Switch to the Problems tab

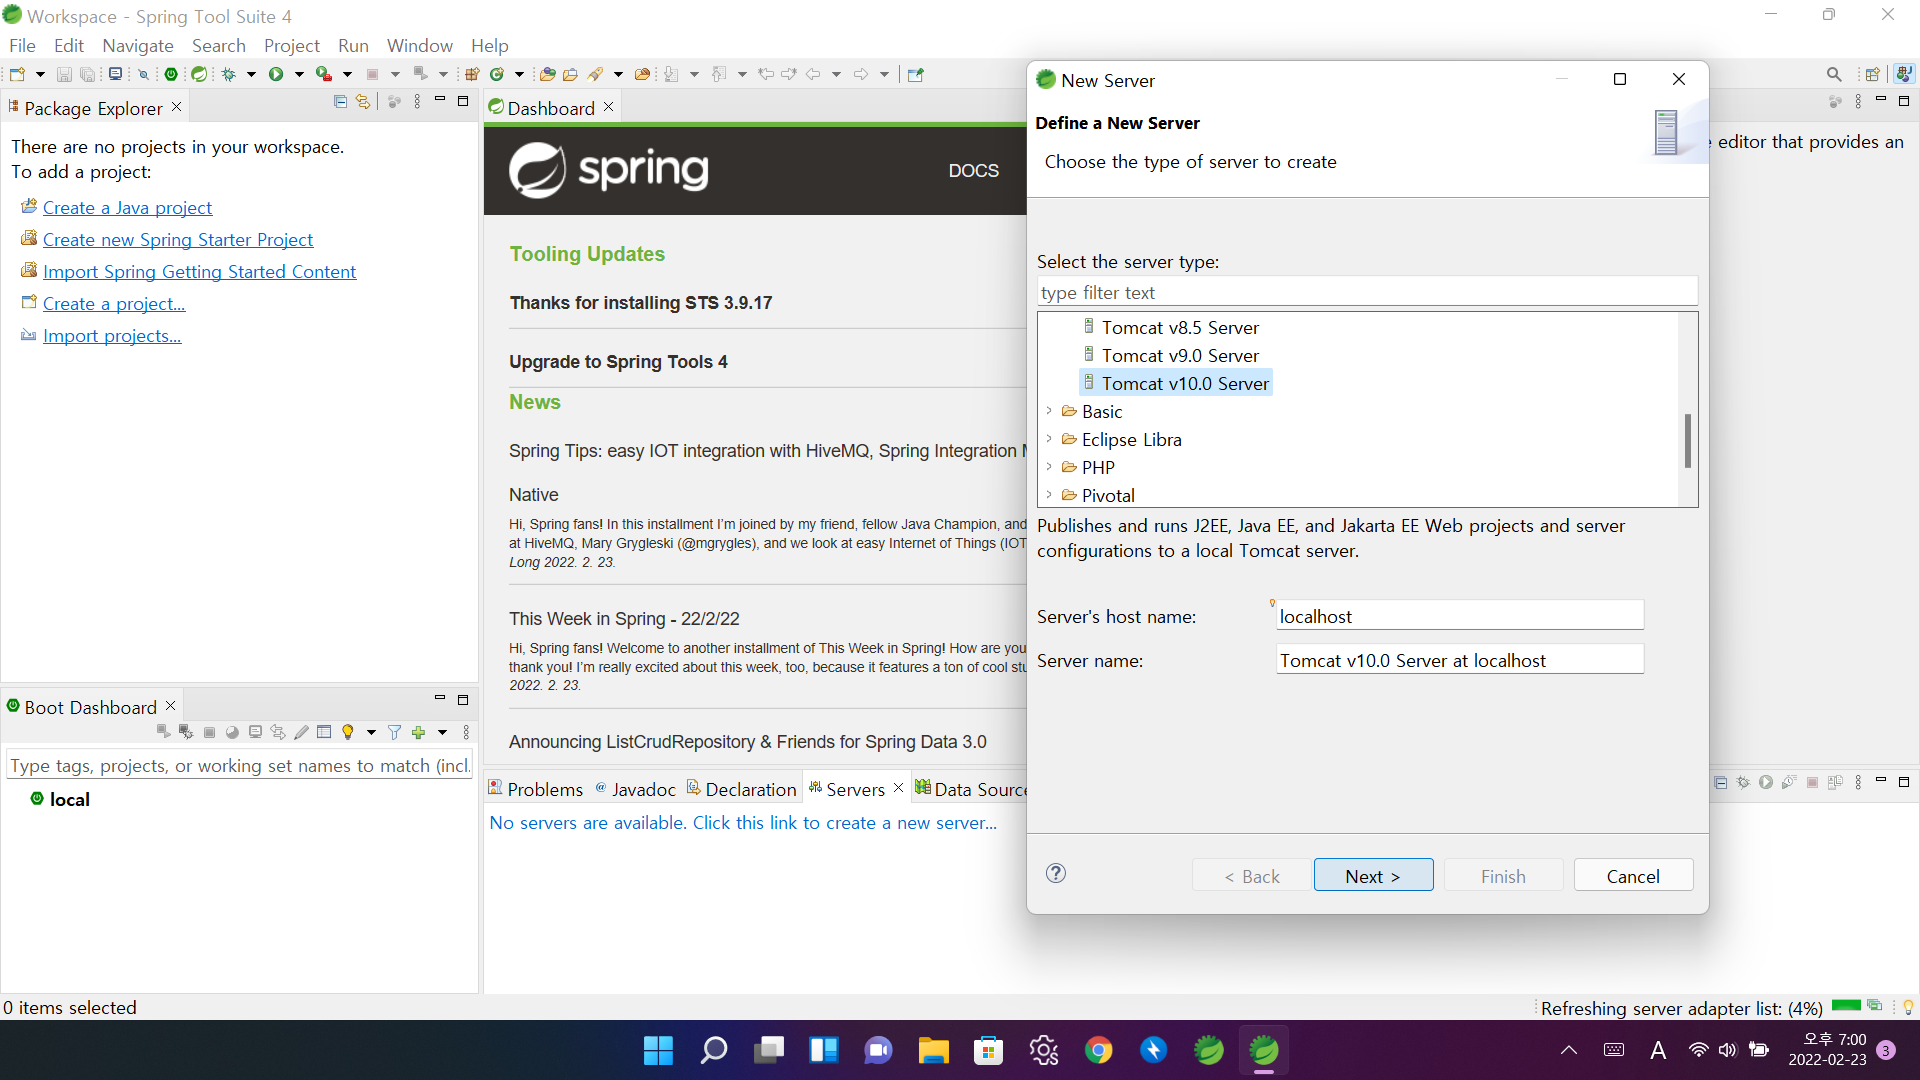pos(535,789)
